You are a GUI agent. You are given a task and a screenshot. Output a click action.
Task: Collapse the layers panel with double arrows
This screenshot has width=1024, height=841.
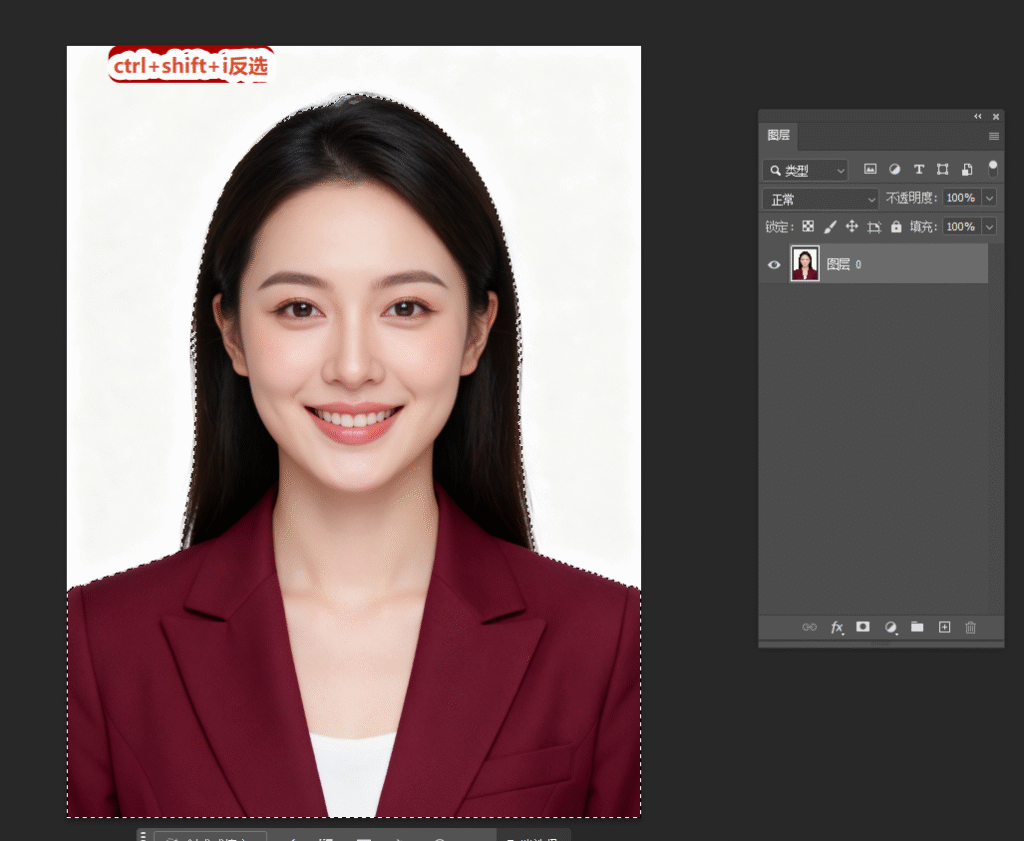(978, 116)
